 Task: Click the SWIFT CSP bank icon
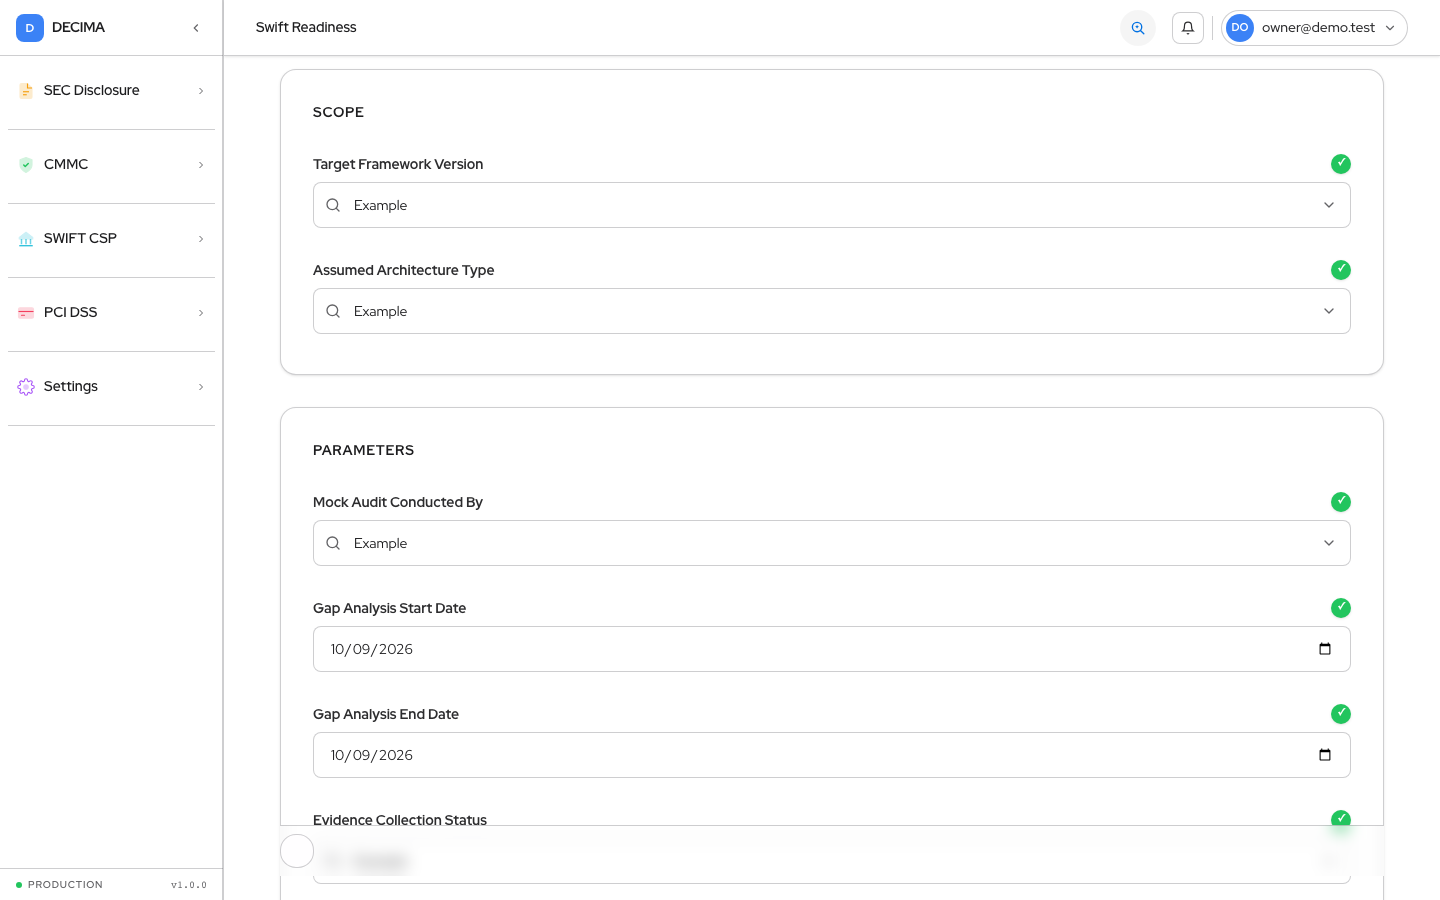pos(26,239)
